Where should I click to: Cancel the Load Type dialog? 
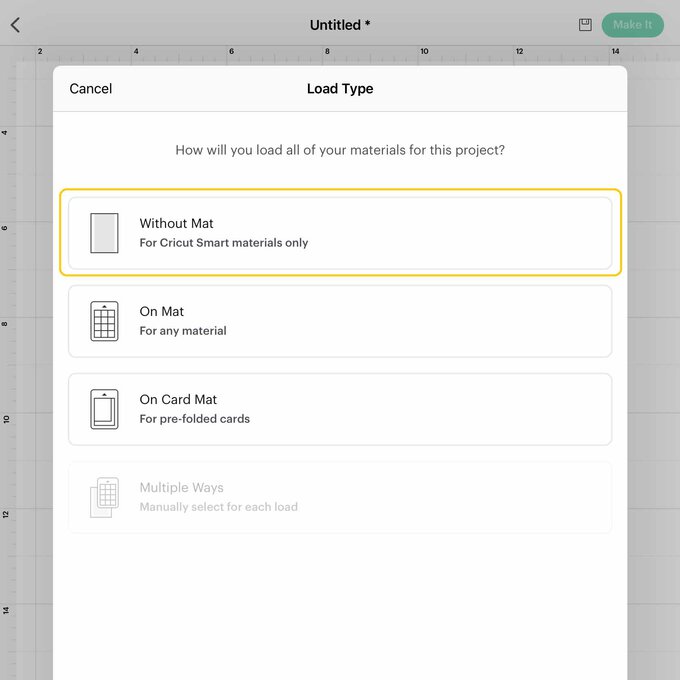91,89
